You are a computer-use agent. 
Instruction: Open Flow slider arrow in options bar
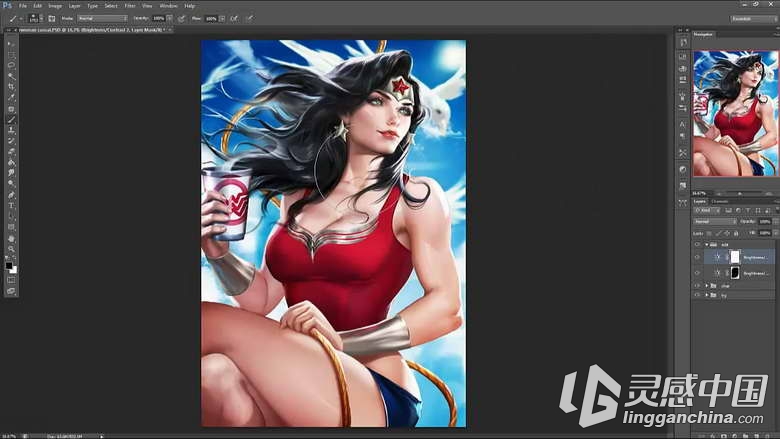(222, 18)
